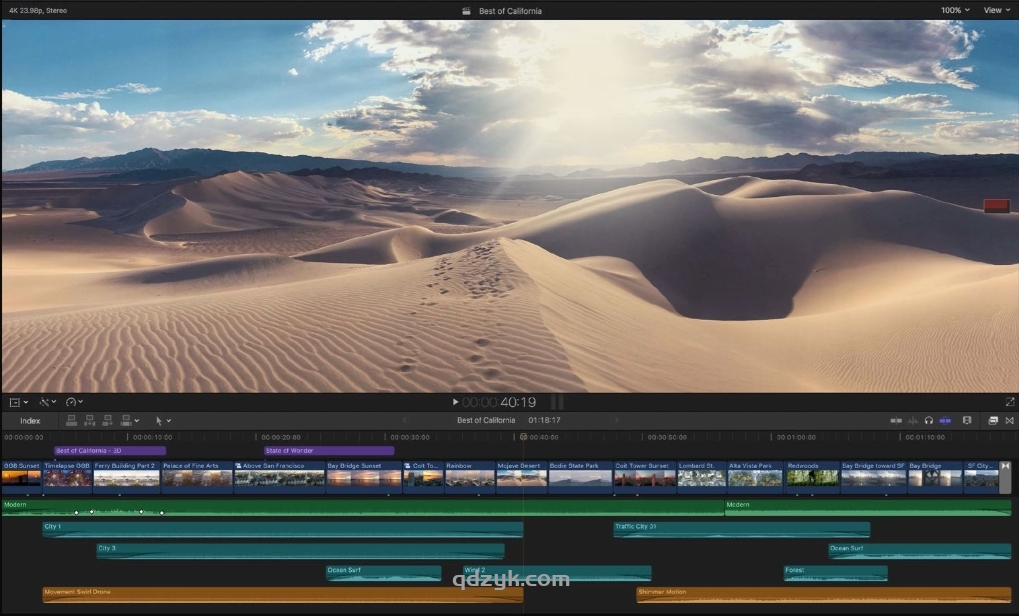This screenshot has width=1019, height=616.
Task: Toggle snapping in the timeline
Action: (x=945, y=421)
